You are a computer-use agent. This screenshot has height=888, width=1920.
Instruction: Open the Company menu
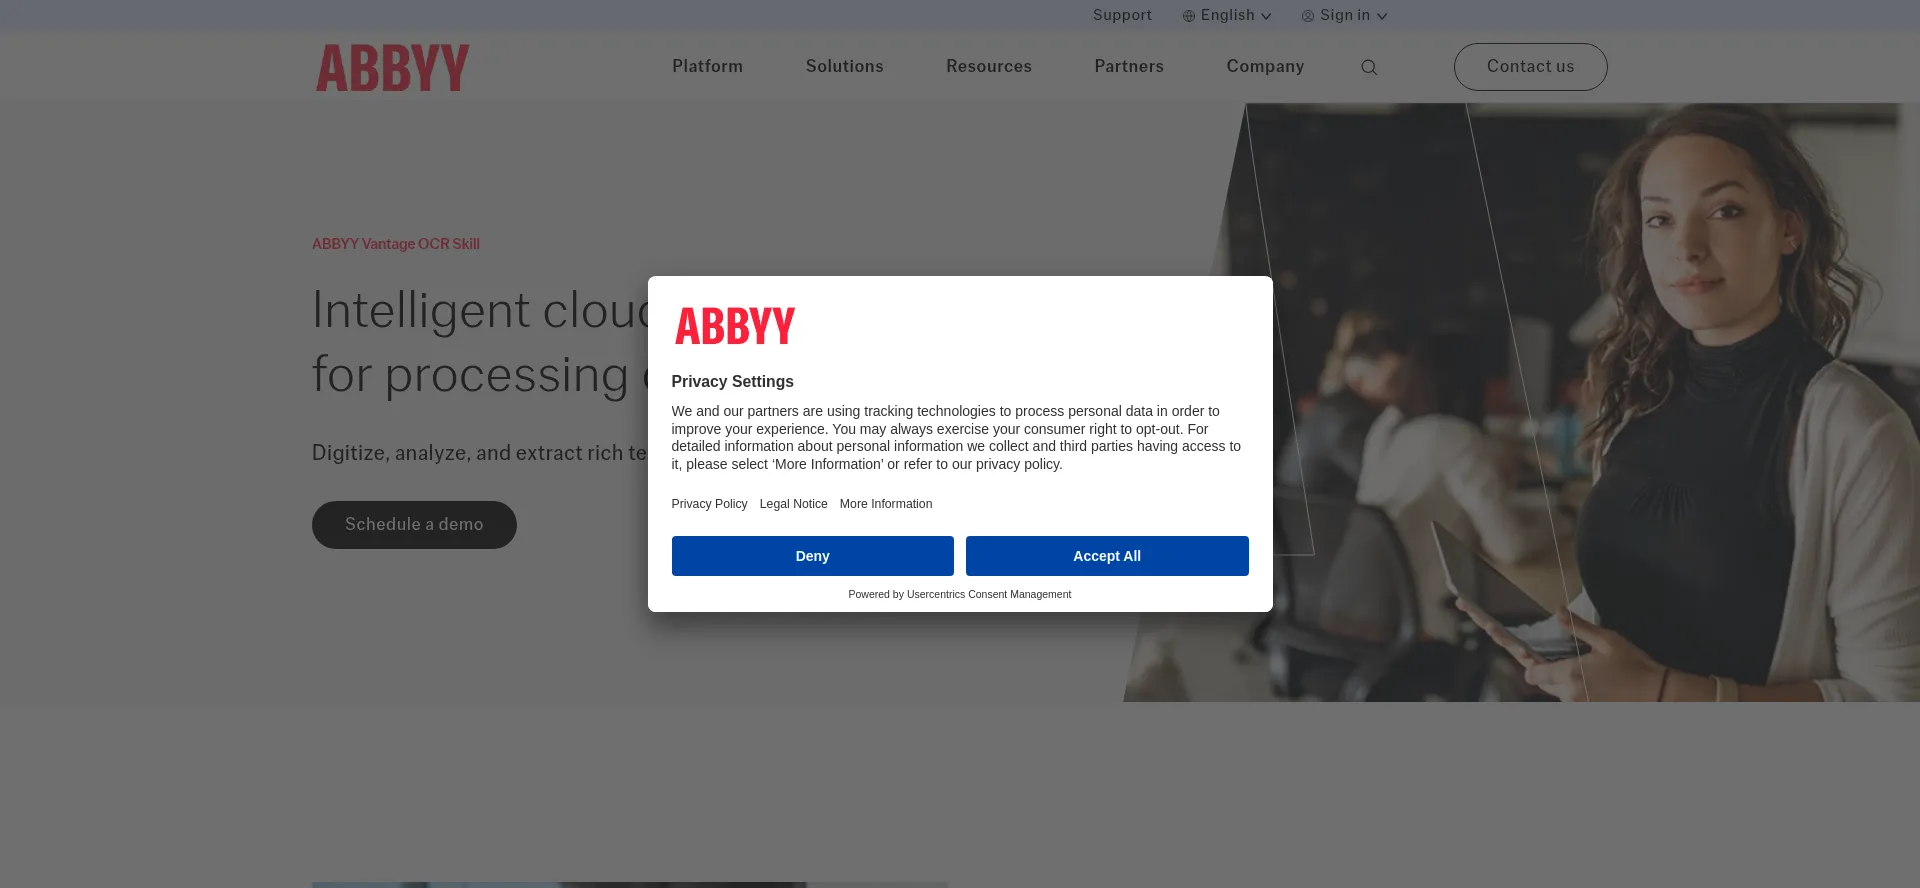(1265, 66)
